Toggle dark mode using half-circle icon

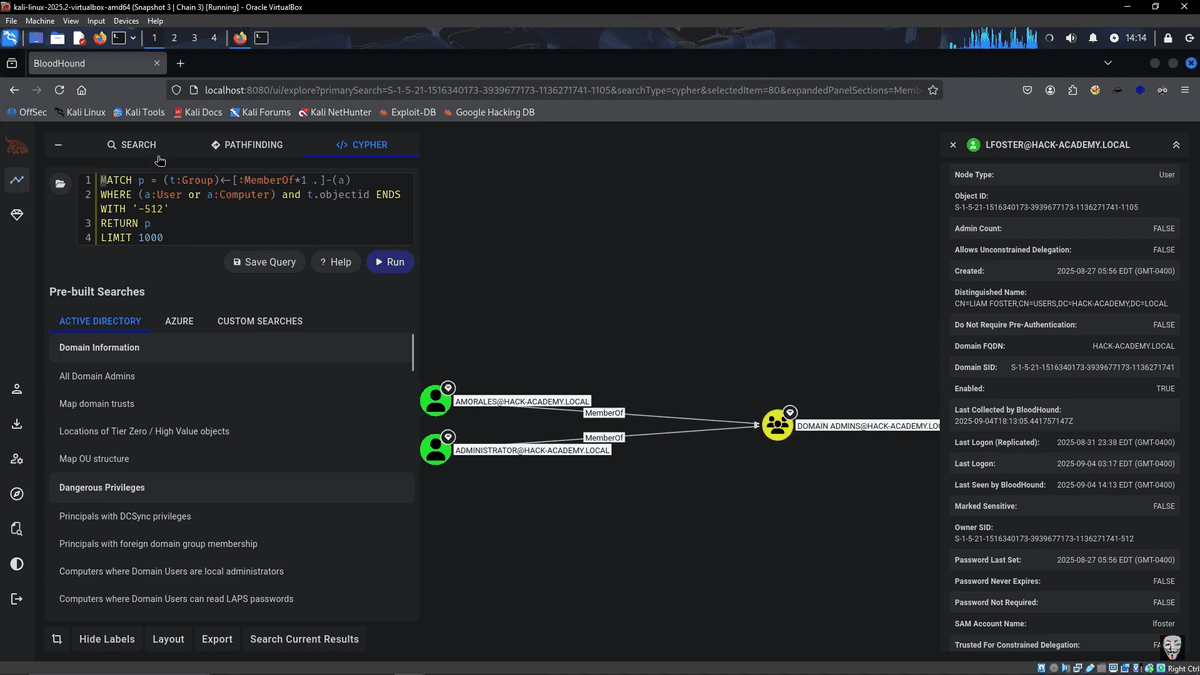16,564
